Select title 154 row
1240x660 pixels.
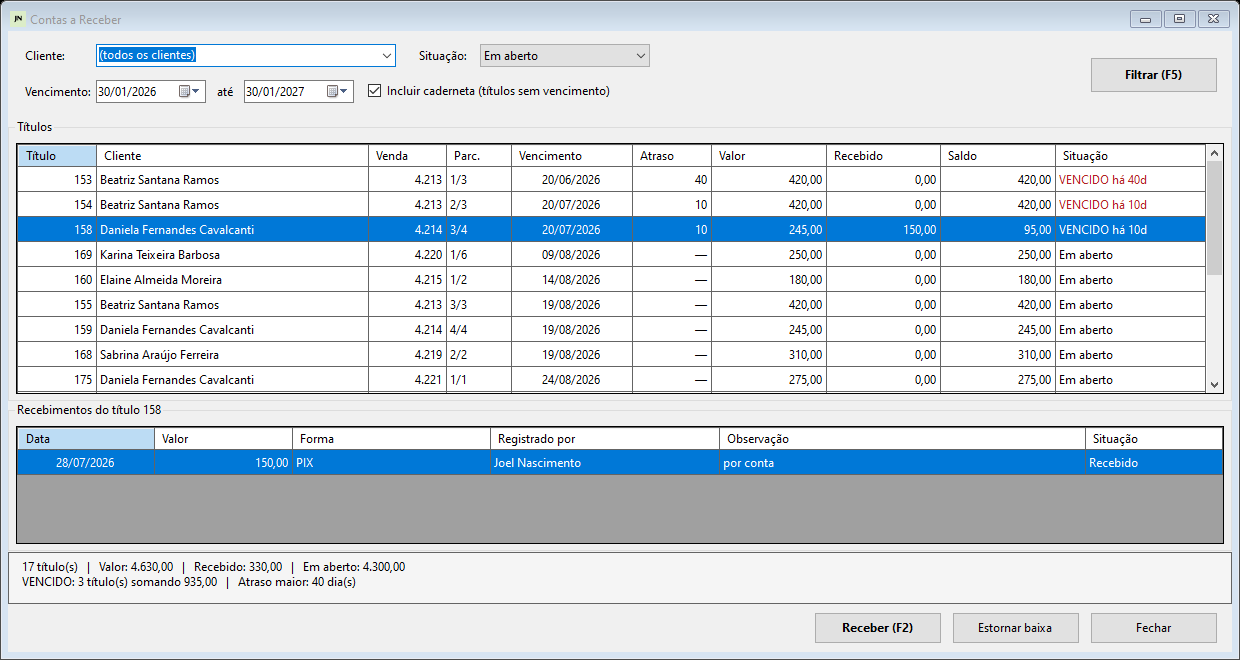(x=611, y=205)
